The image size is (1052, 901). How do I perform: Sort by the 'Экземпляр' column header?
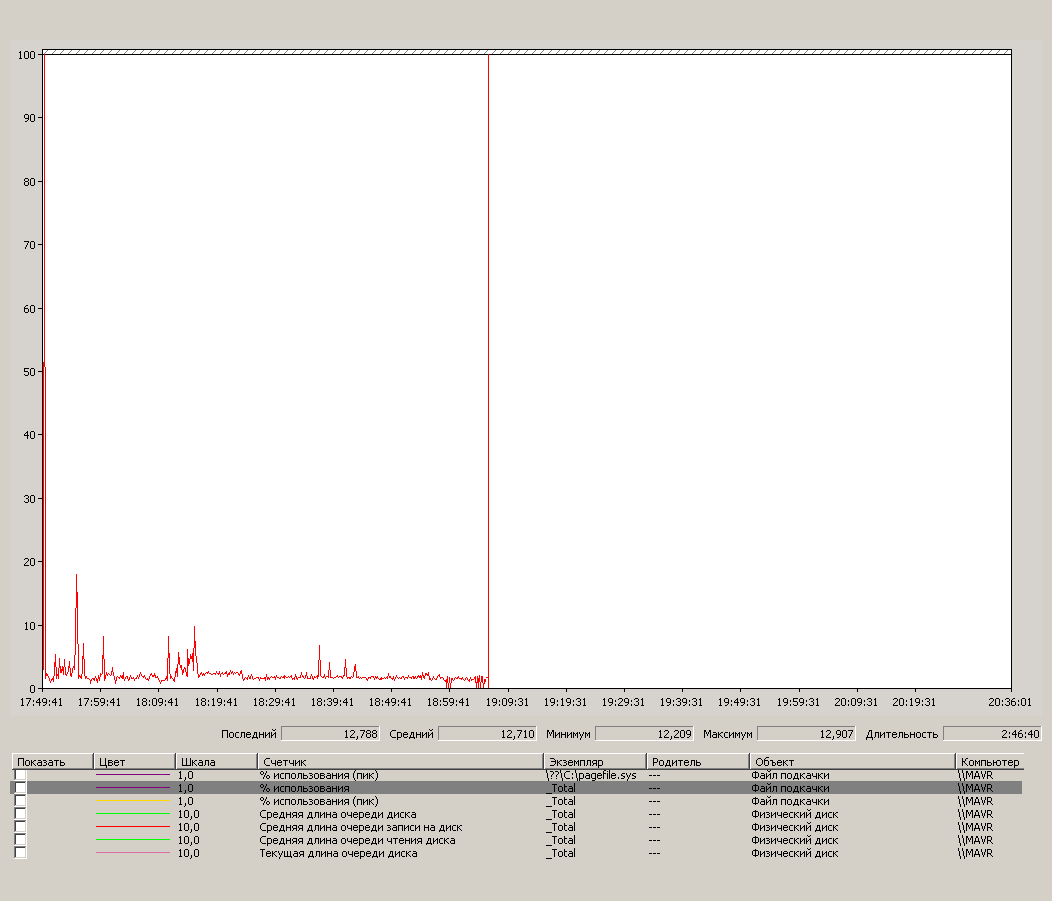pyautogui.click(x=593, y=762)
